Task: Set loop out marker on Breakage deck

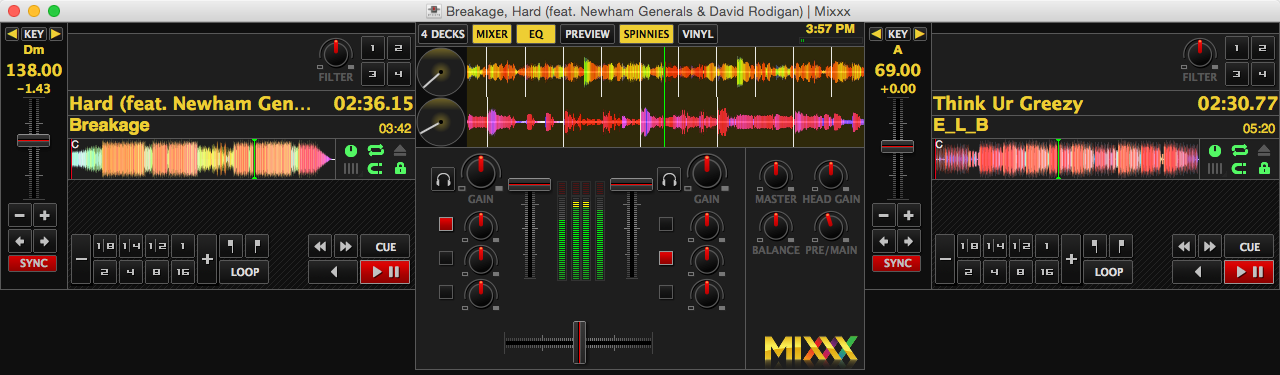Action: pyautogui.click(x=257, y=246)
